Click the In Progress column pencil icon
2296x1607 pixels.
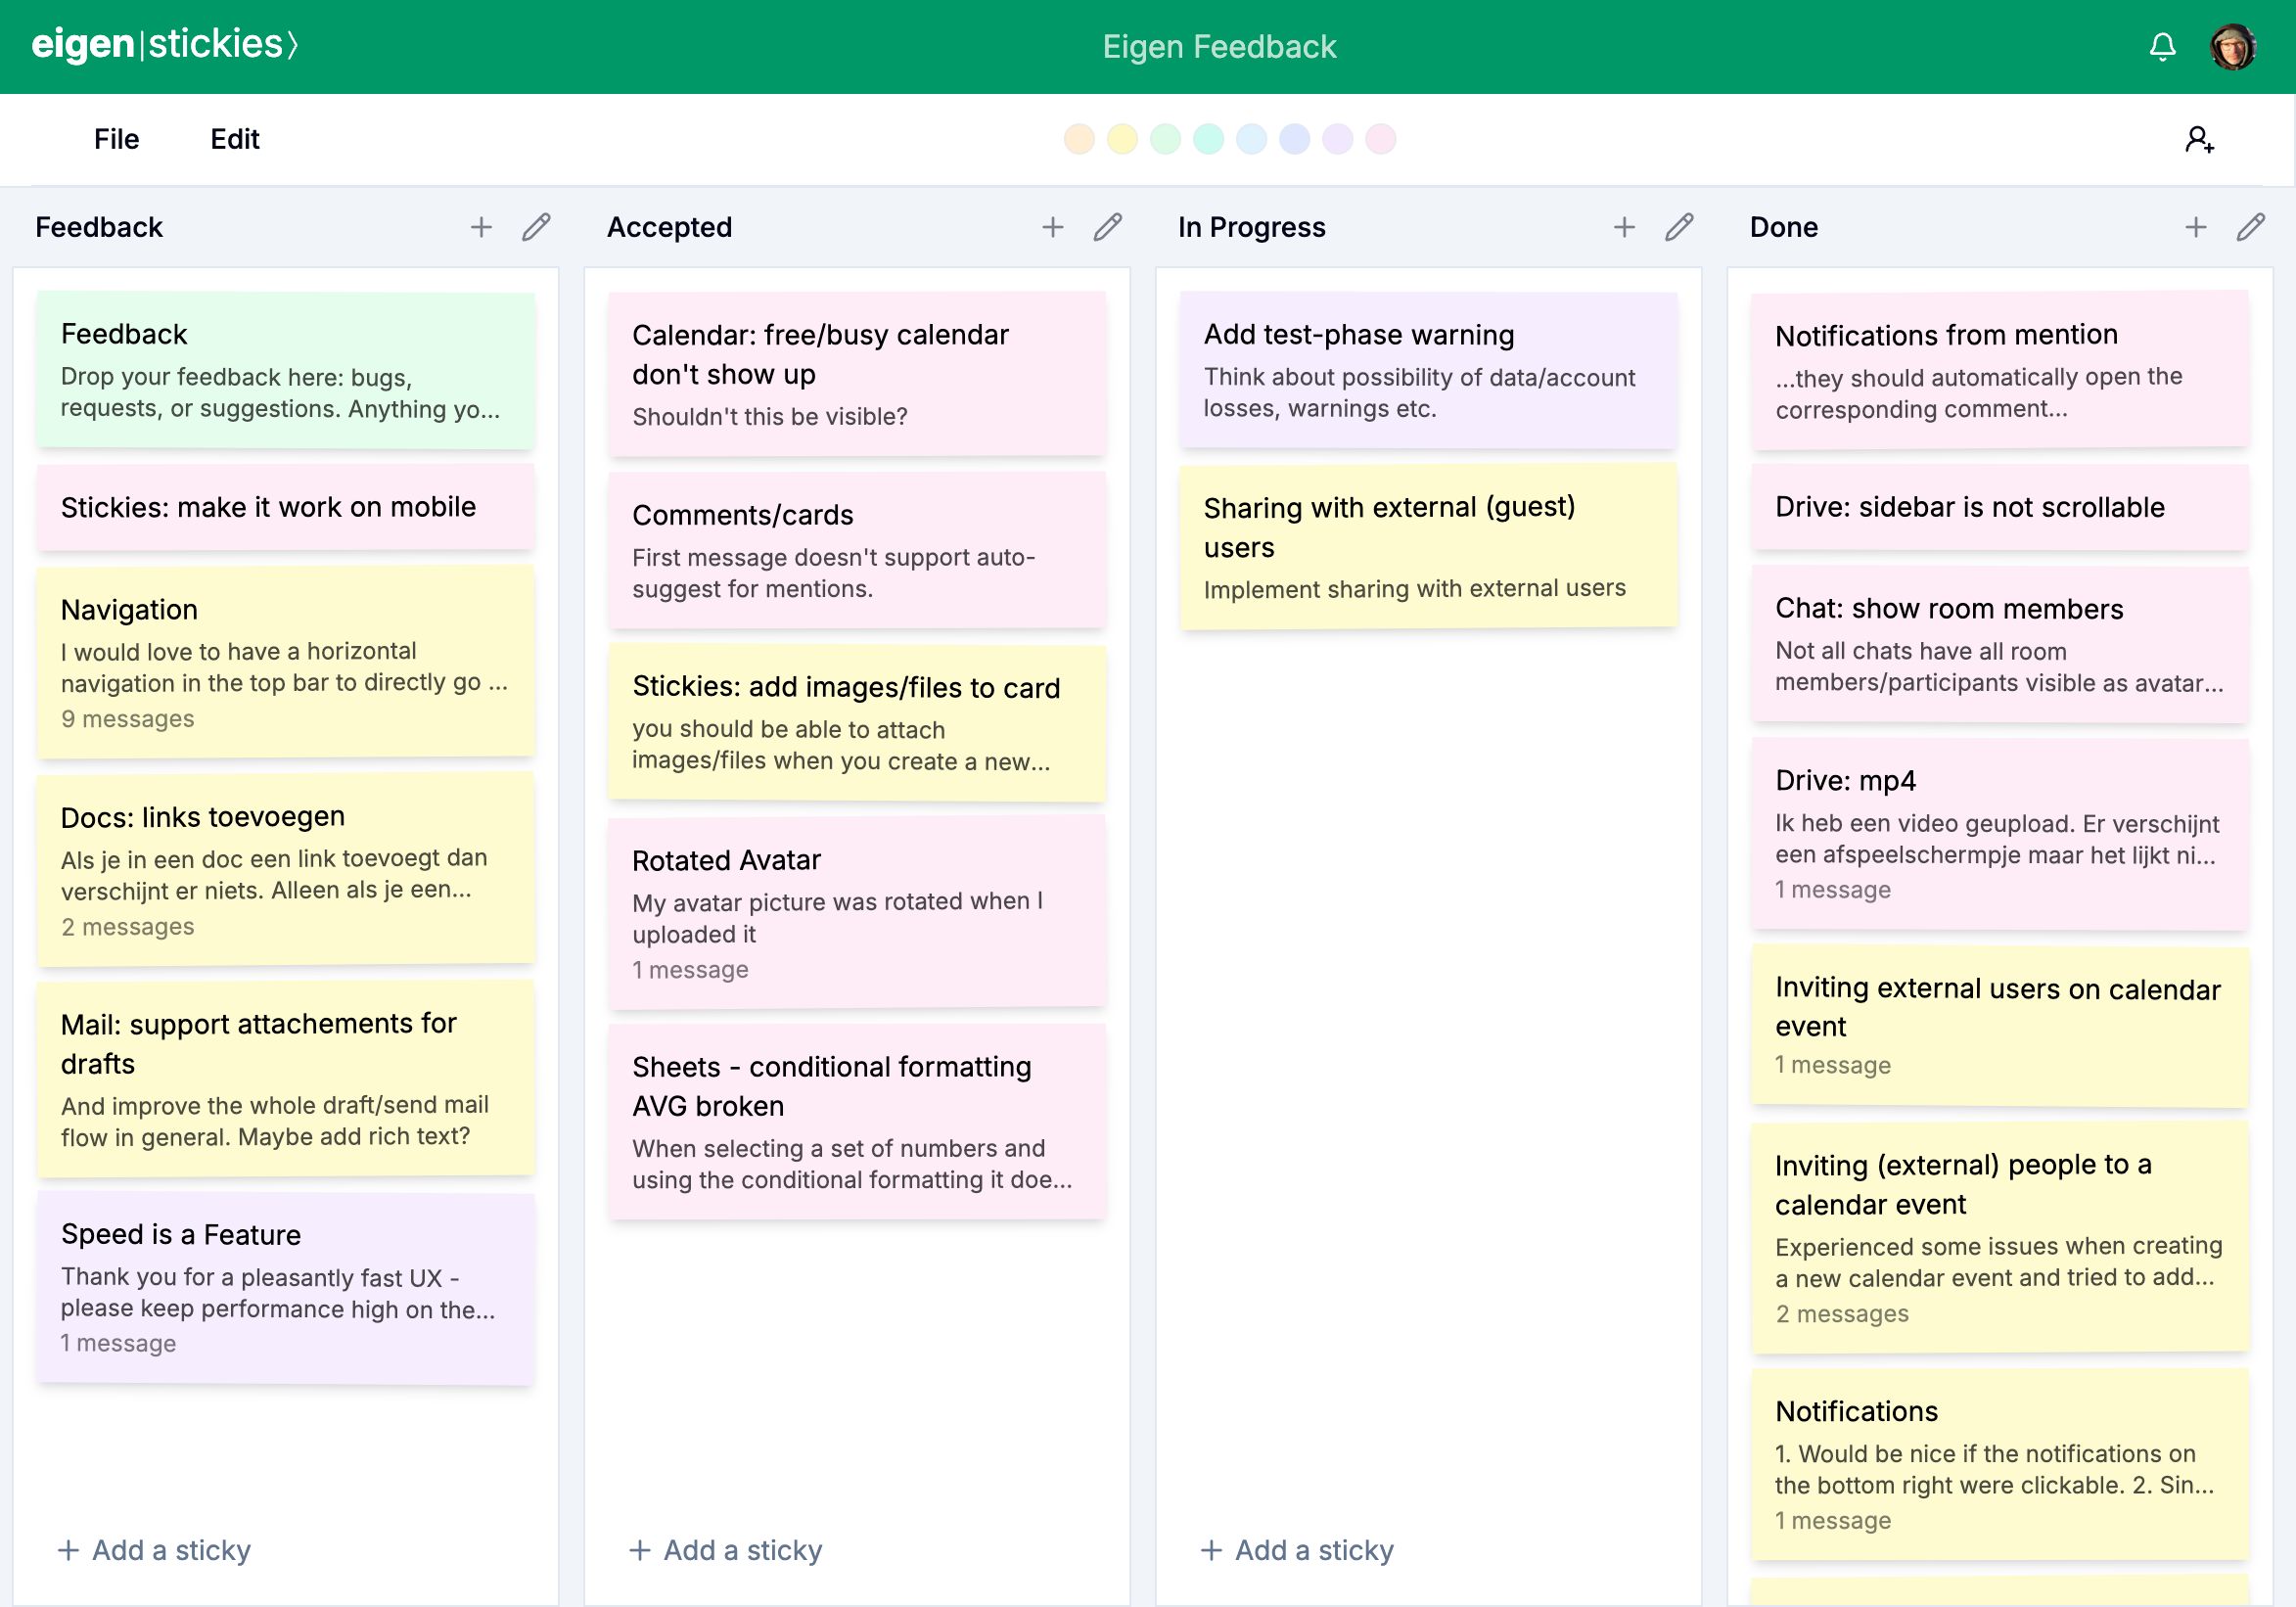[1679, 227]
